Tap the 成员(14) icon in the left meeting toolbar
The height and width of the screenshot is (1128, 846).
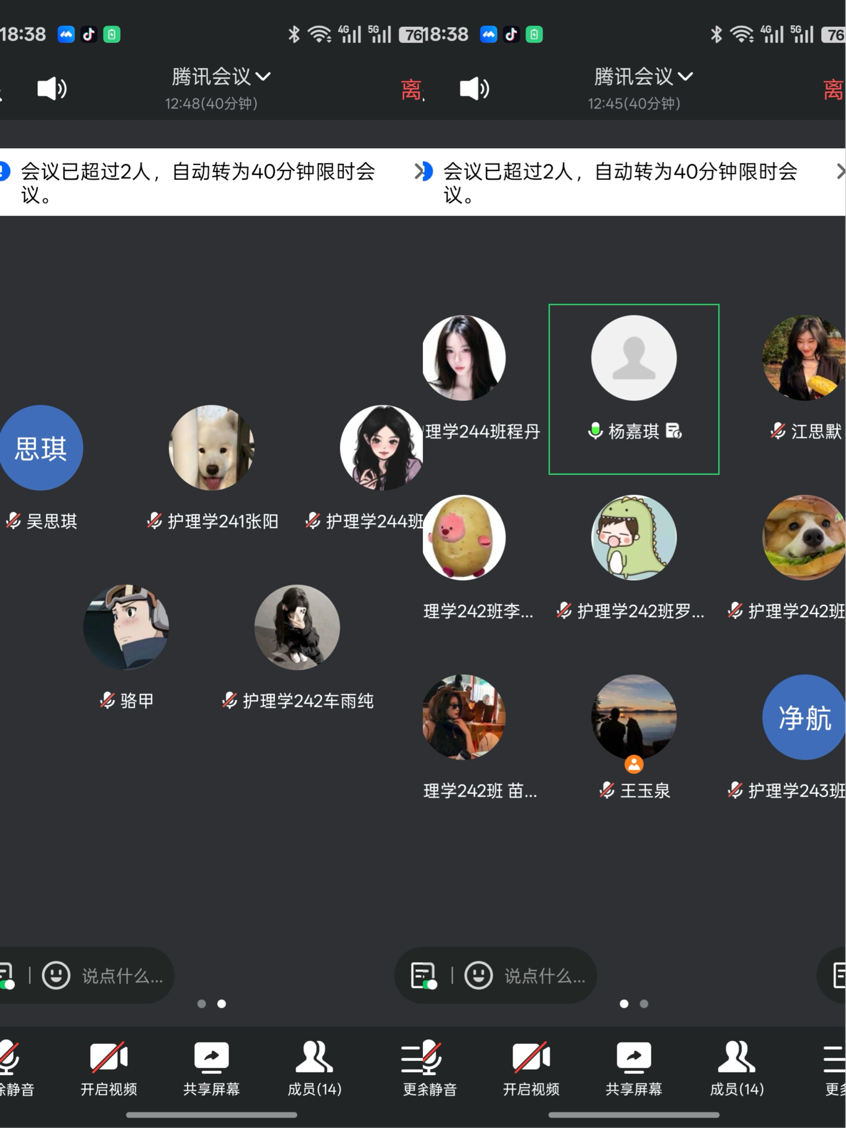[x=314, y=1068]
